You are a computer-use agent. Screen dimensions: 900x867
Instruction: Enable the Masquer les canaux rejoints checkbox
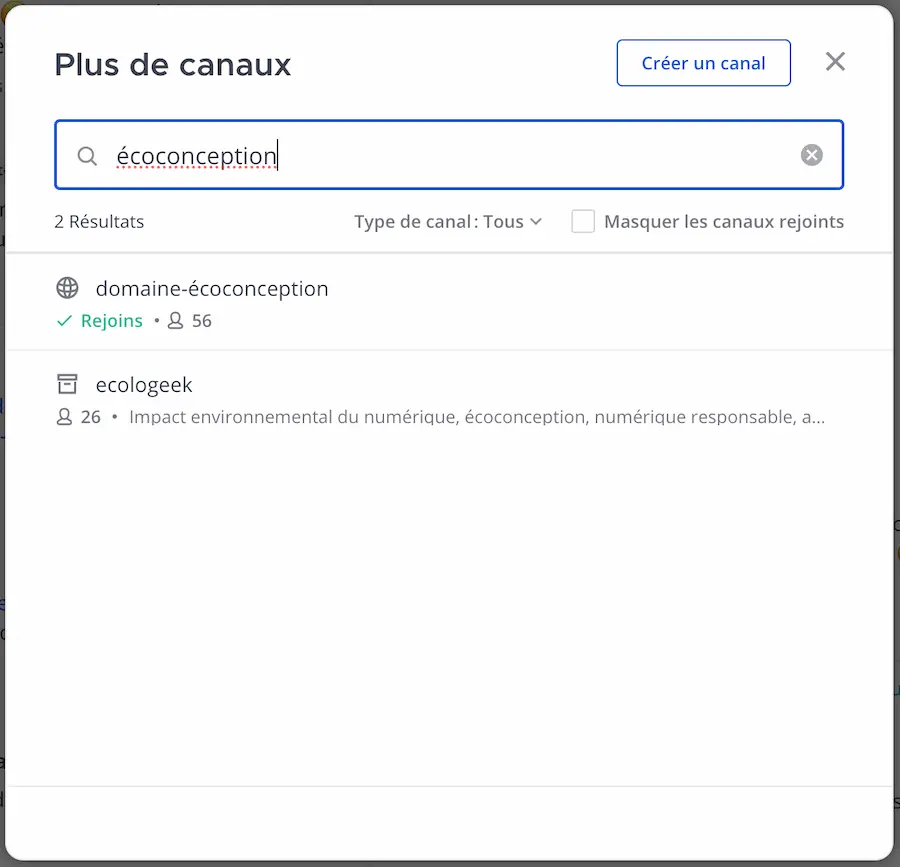coord(583,221)
